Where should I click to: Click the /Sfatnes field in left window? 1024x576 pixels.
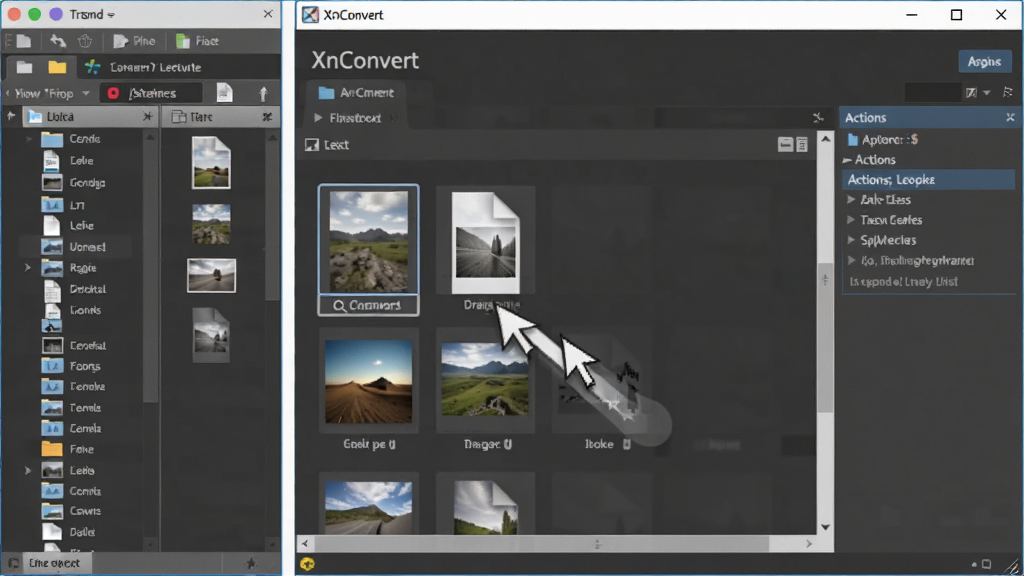(x=152, y=93)
